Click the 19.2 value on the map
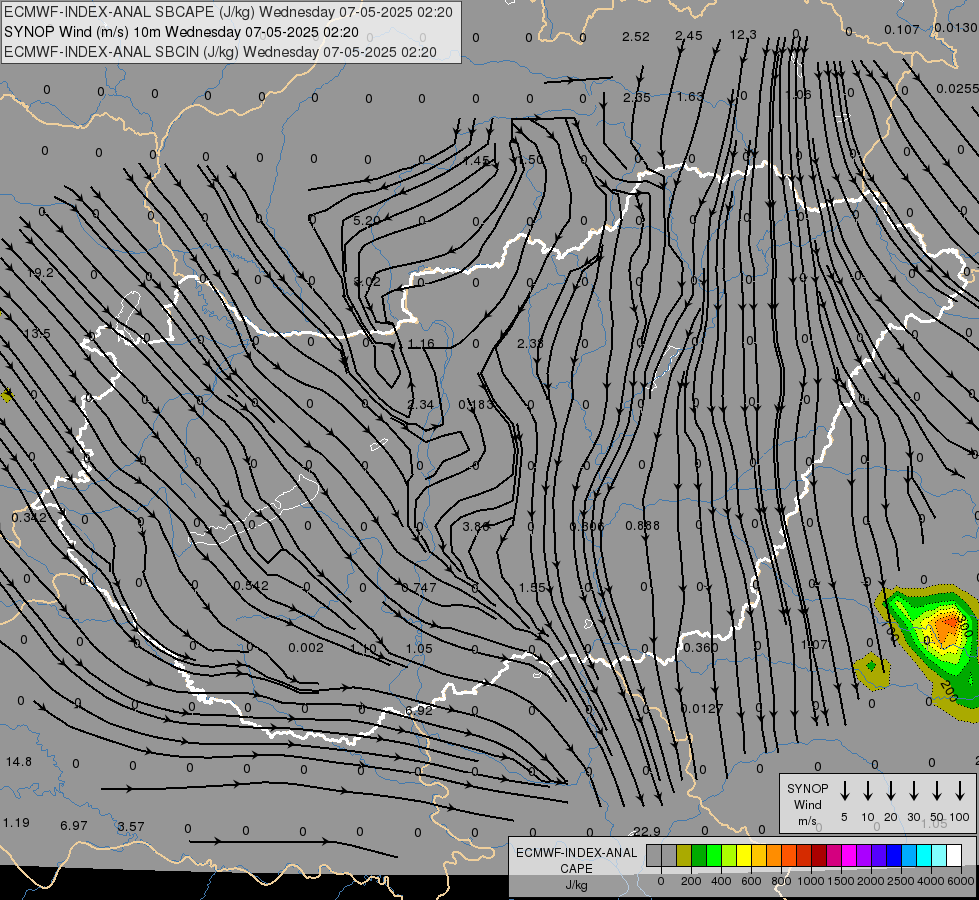Viewport: 979px width, 900px height. tap(41, 273)
